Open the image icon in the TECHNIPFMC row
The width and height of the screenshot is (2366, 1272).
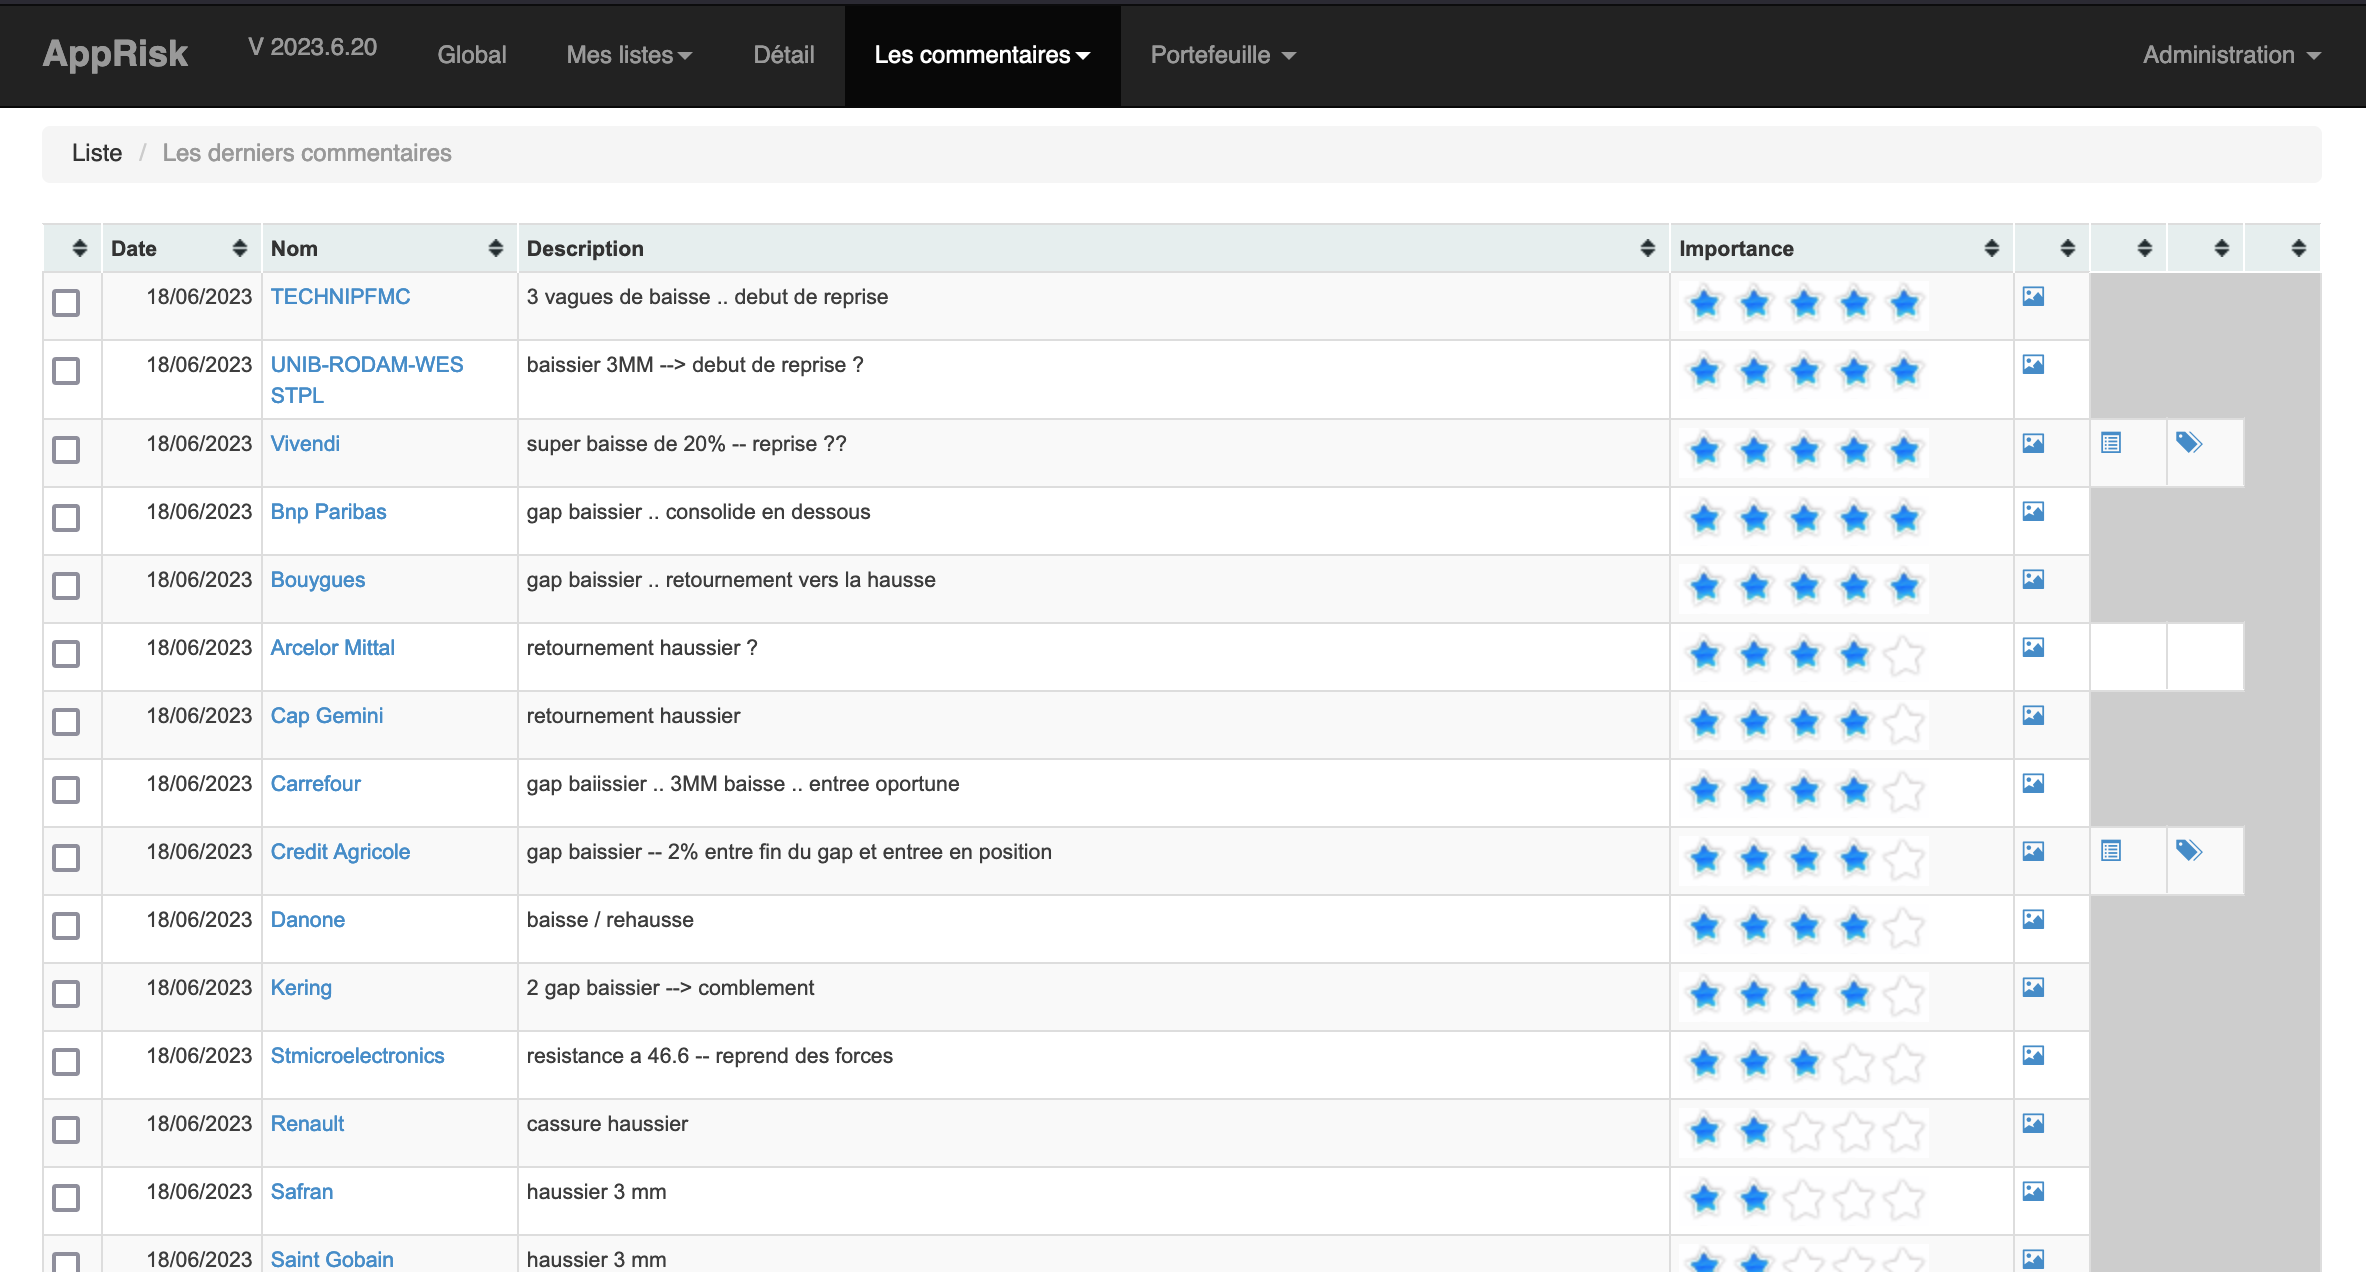click(x=2033, y=296)
